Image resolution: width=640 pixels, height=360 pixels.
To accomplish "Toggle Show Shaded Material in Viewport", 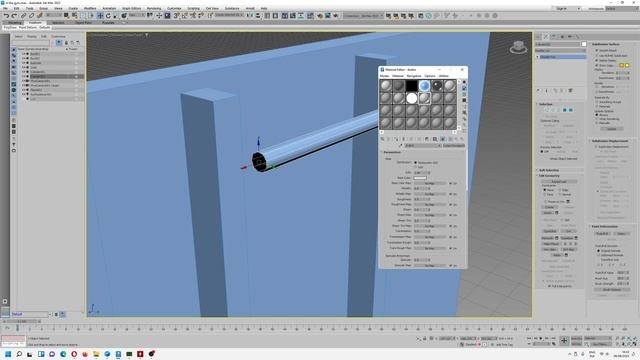I will click(443, 139).
